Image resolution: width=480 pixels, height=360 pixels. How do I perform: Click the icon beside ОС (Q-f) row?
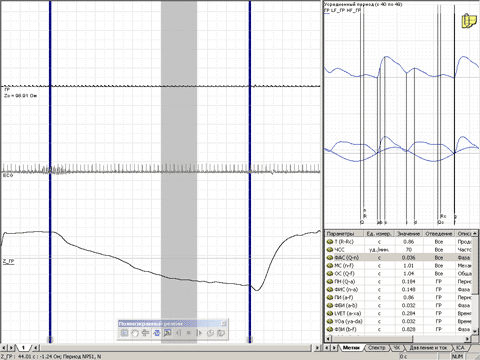point(330,274)
